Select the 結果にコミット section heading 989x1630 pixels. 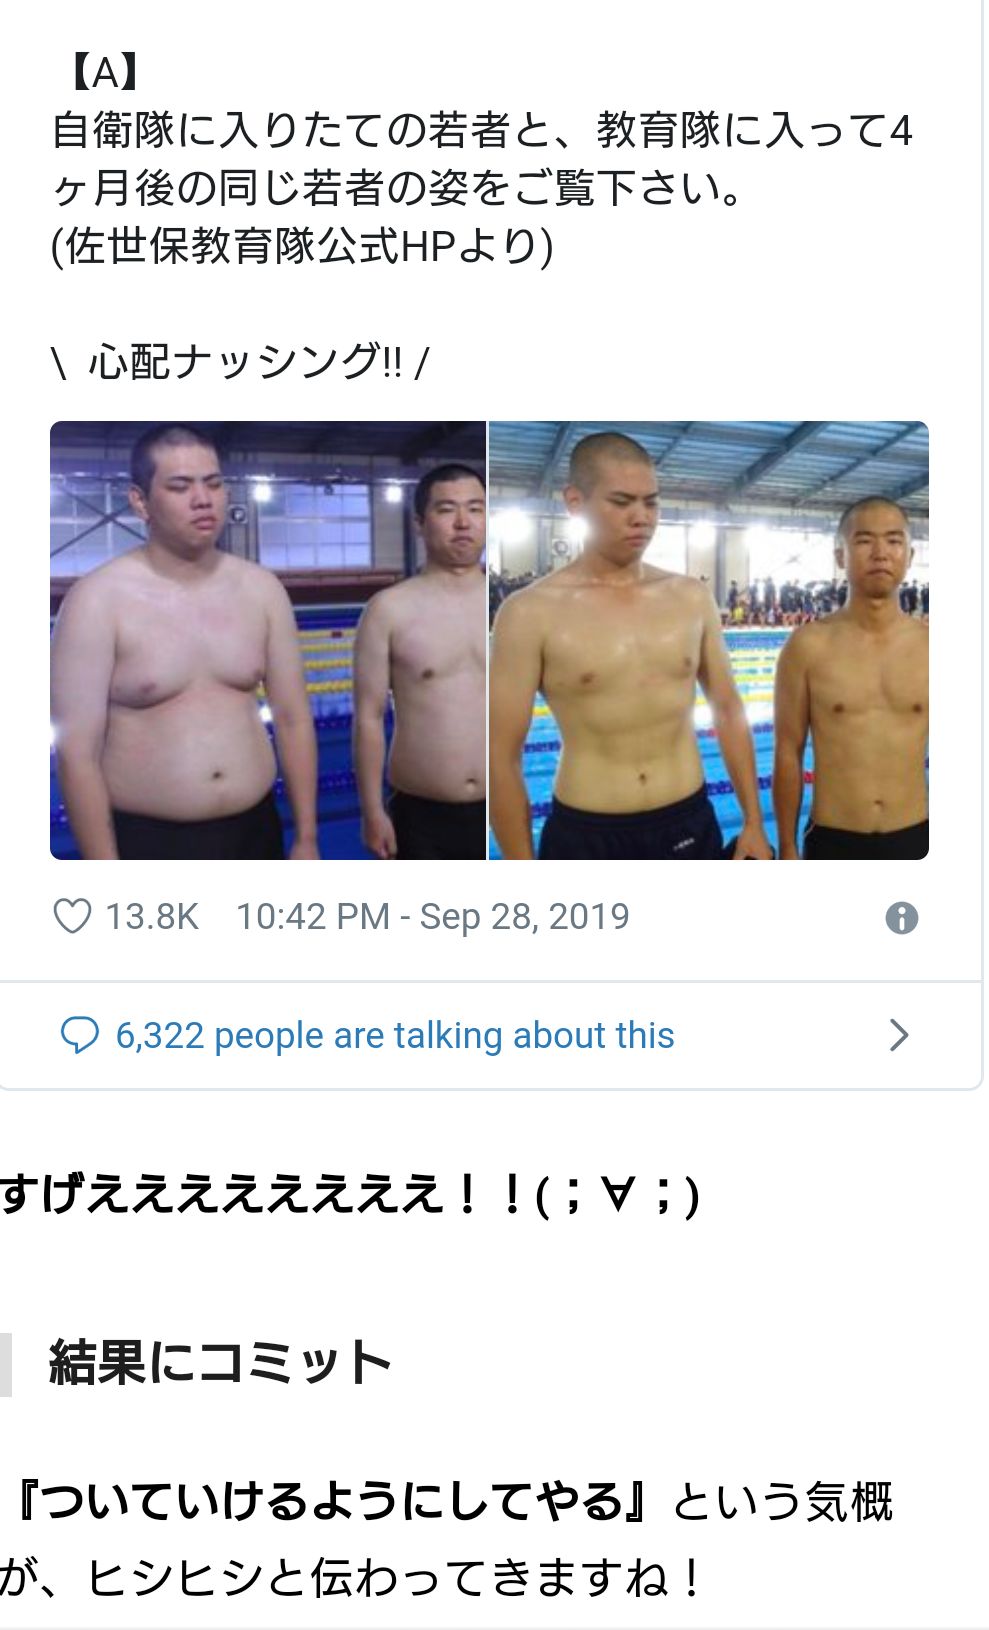220,1362
